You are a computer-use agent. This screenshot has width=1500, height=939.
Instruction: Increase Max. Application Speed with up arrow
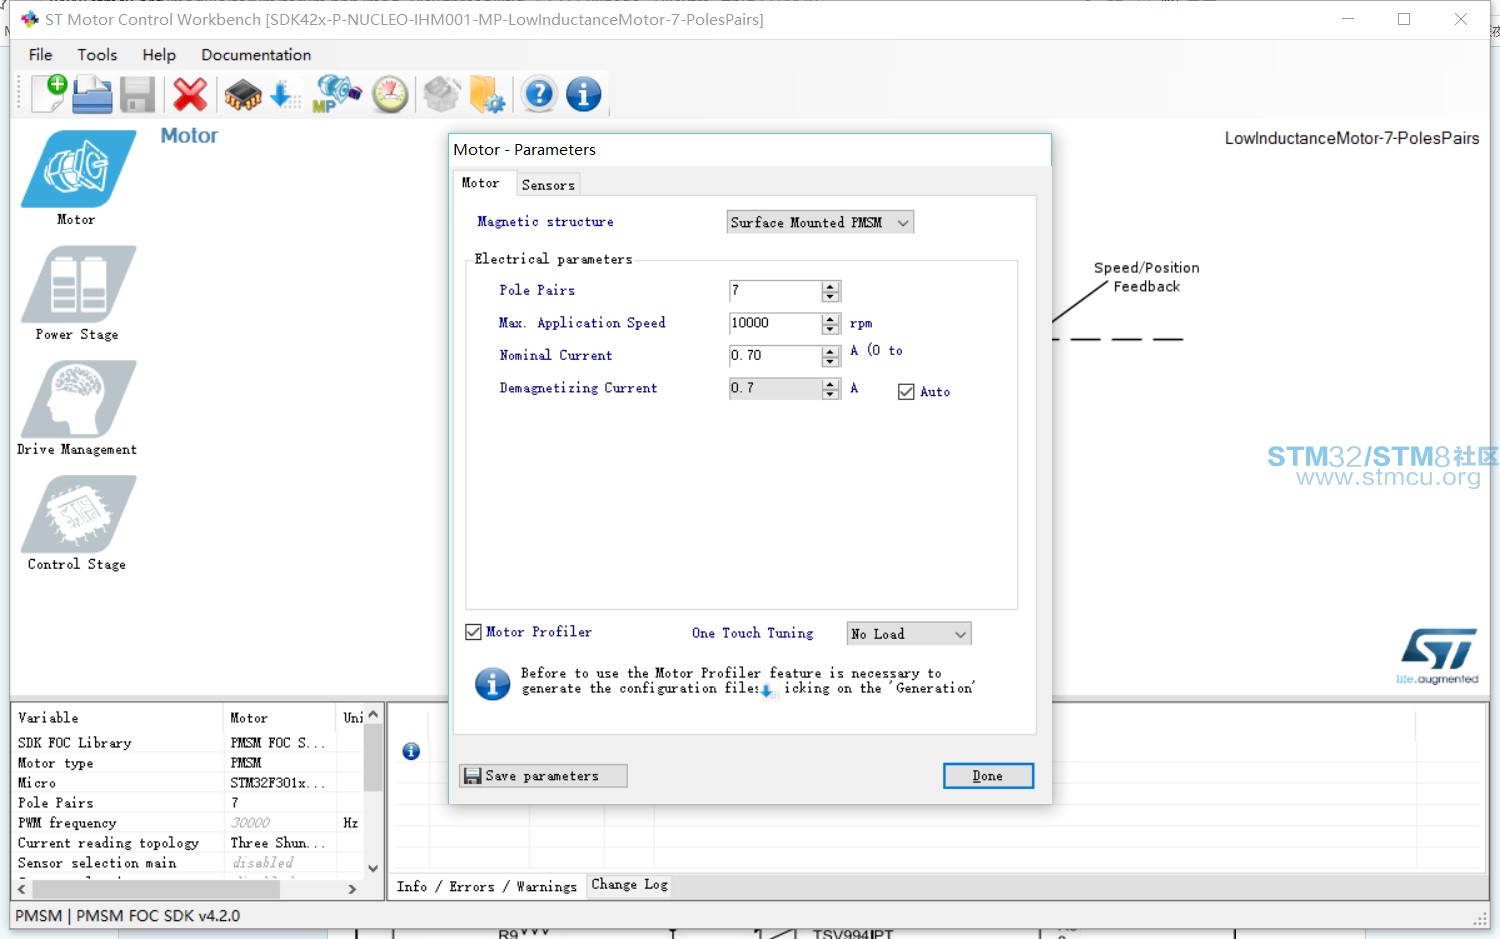(x=830, y=319)
